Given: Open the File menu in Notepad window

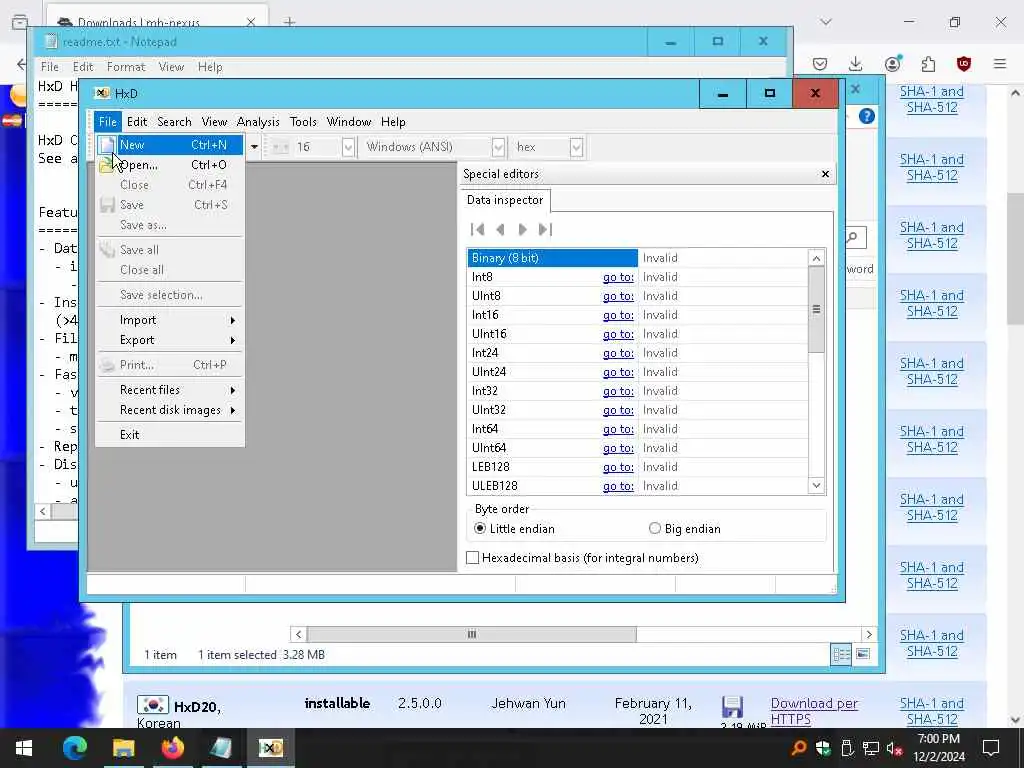Looking at the screenshot, I should (50, 67).
